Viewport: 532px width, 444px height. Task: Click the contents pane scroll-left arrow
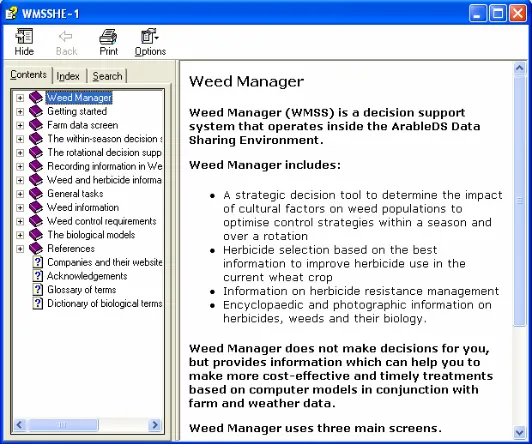[20, 425]
